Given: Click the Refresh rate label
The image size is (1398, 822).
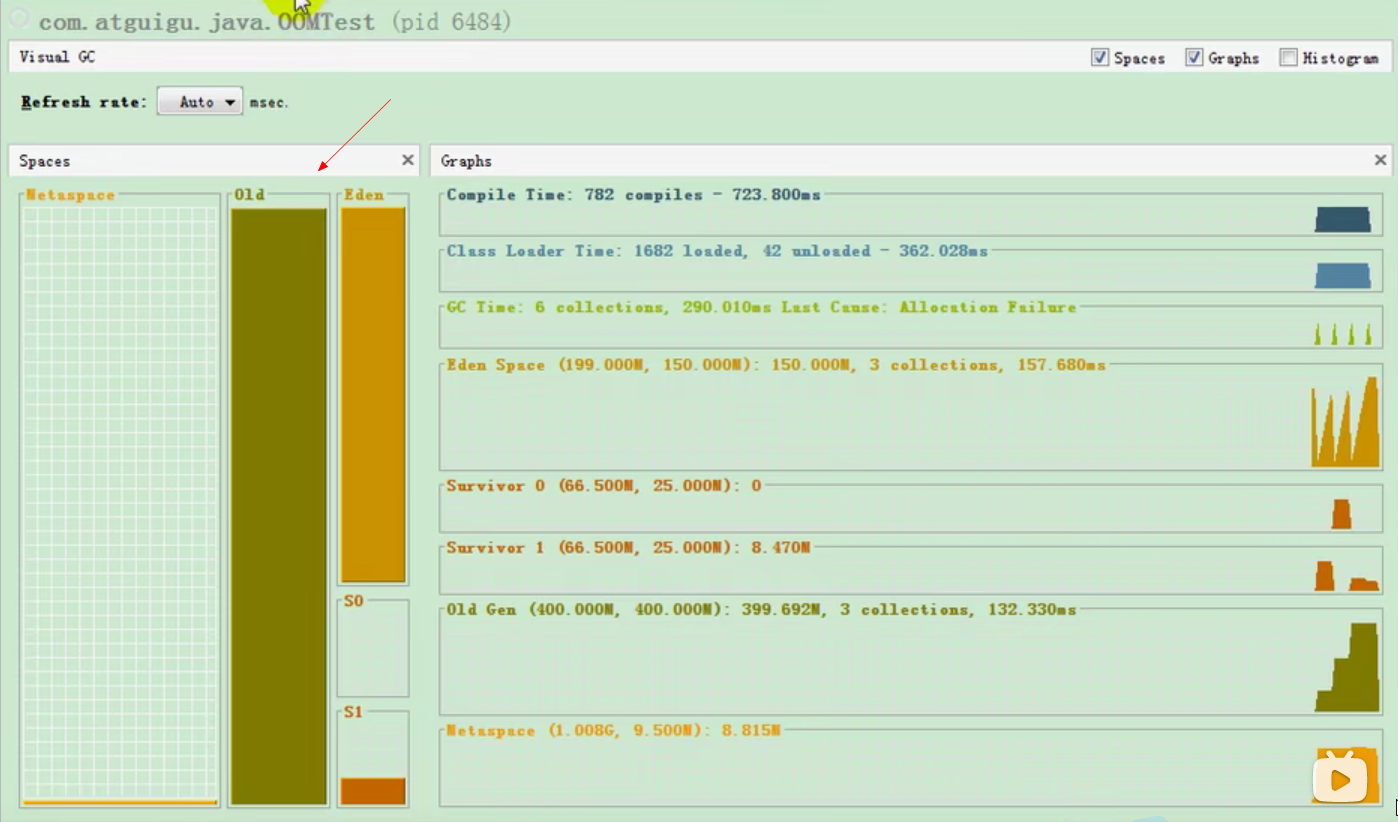Looking at the screenshot, I should pyautogui.click(x=84, y=102).
